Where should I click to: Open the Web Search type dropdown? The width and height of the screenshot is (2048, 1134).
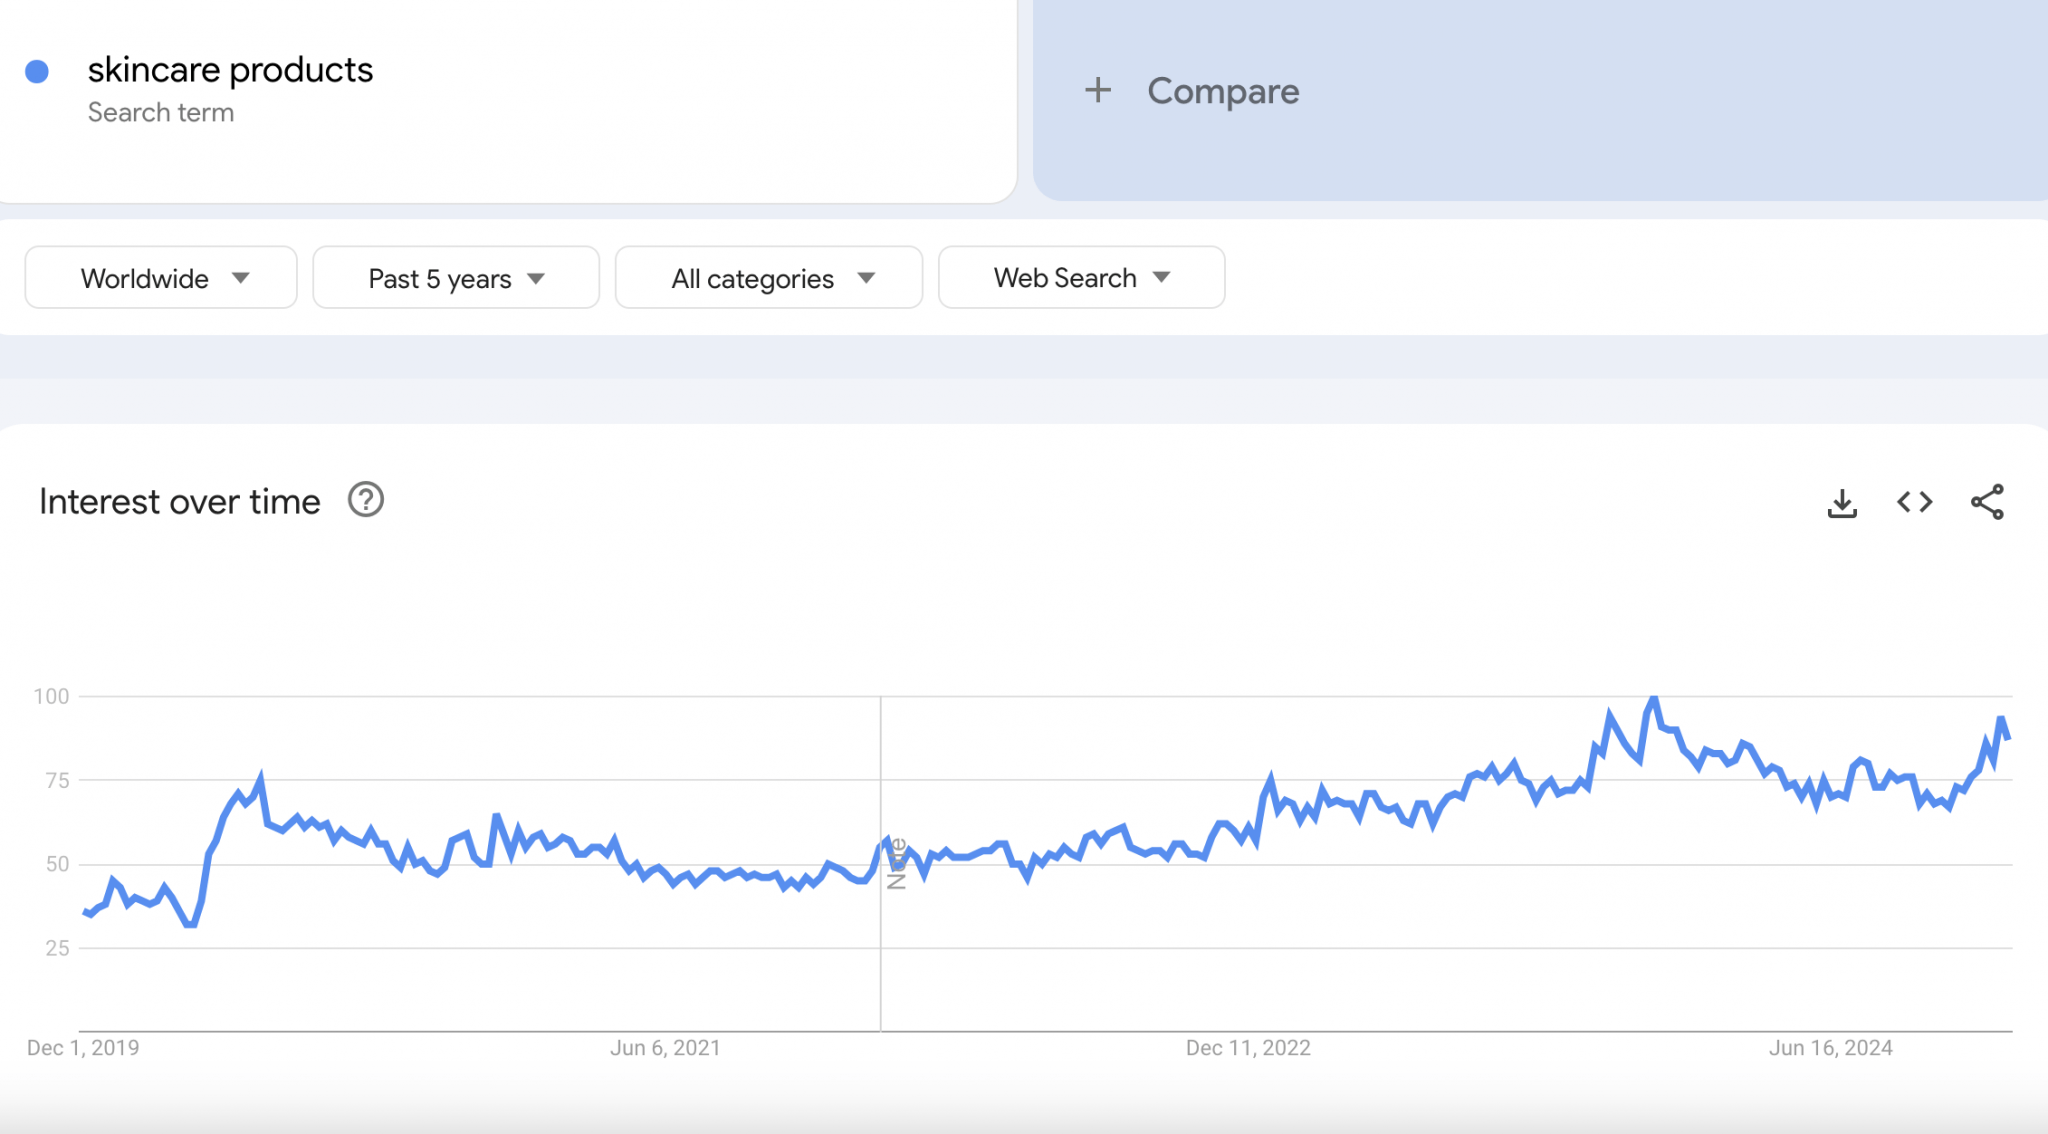coord(1081,278)
